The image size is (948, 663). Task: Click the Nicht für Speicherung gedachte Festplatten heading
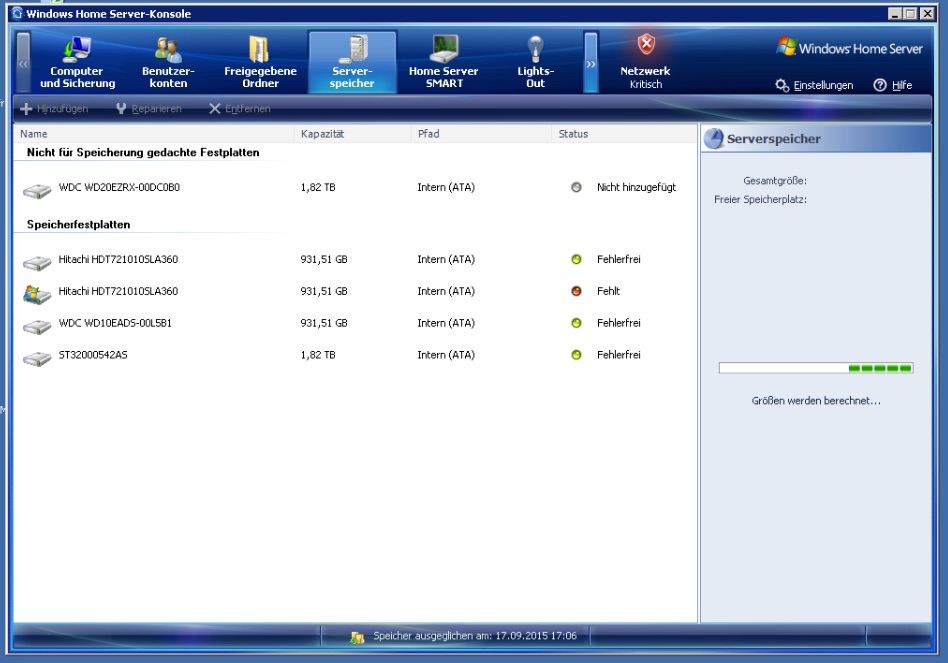pyautogui.click(x=143, y=152)
